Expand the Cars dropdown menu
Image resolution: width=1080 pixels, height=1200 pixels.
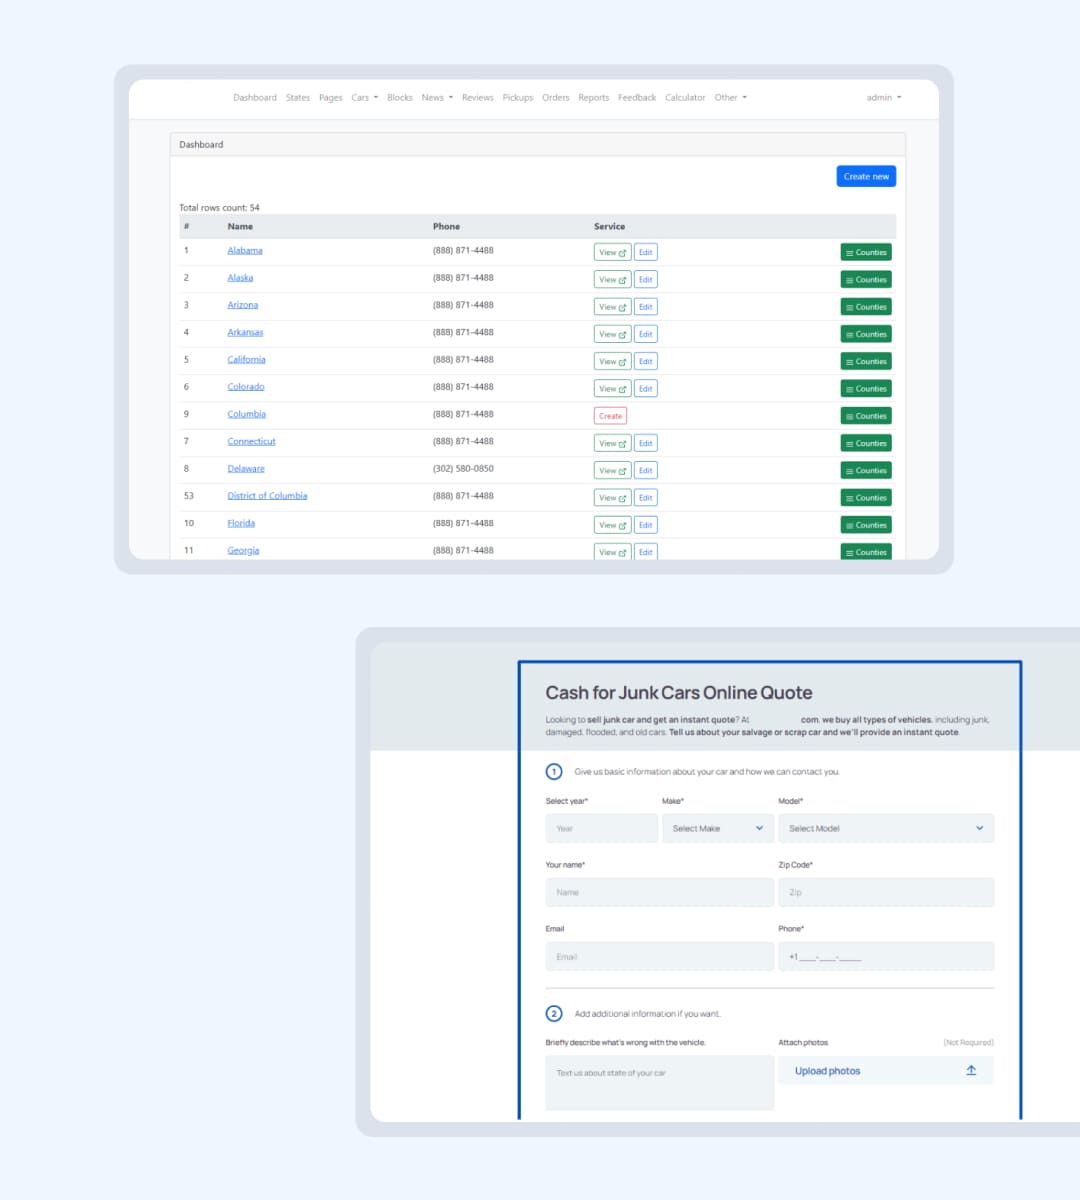(364, 98)
